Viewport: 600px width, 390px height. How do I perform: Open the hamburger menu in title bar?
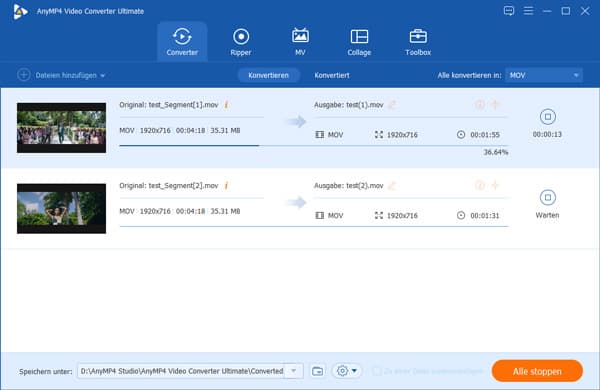click(x=528, y=11)
